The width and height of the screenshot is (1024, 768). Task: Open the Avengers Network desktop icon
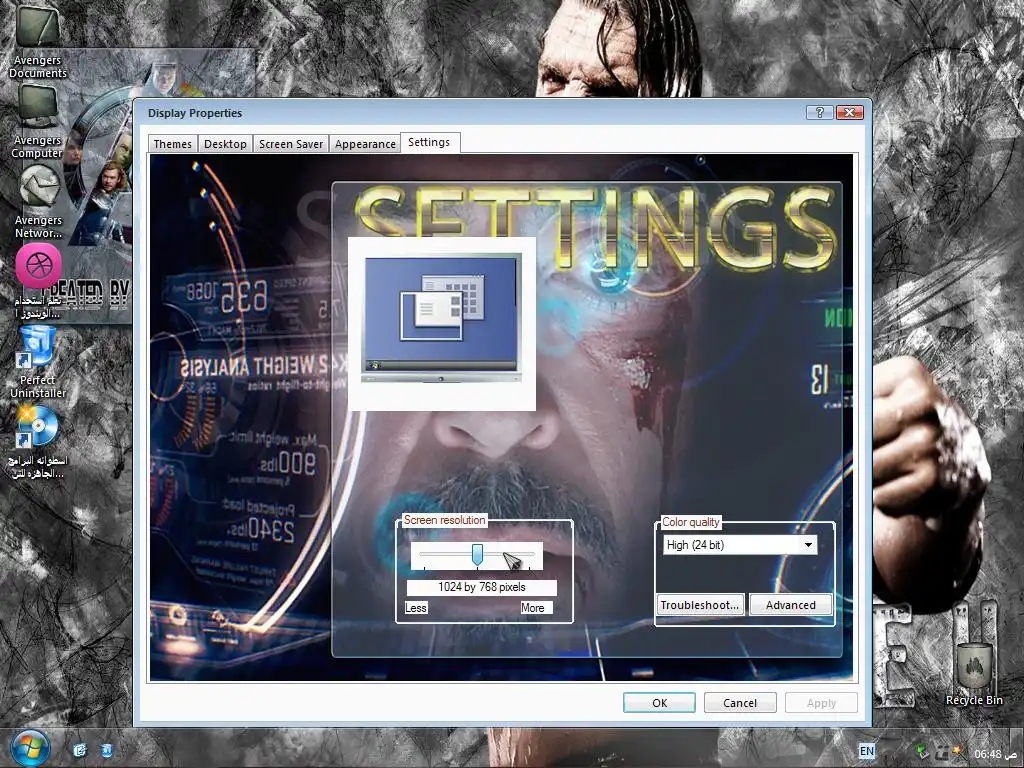click(x=38, y=202)
